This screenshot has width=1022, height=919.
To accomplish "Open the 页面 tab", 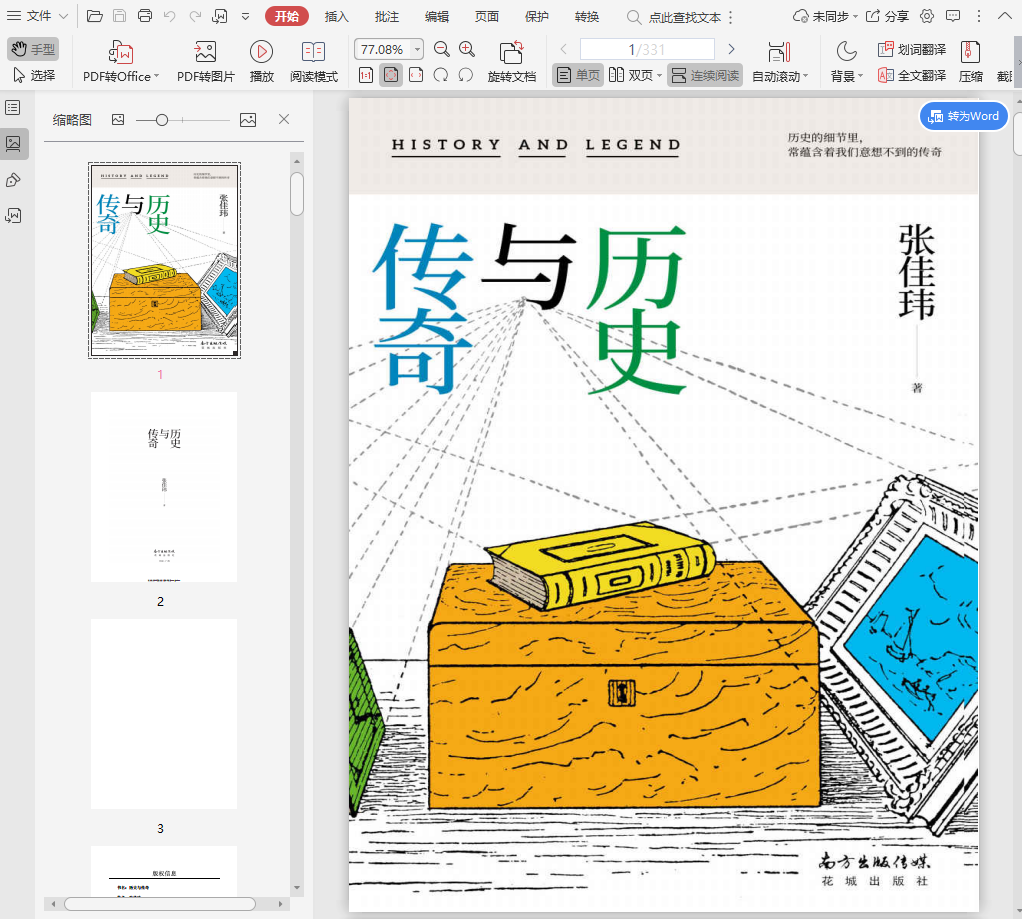I will click(487, 17).
